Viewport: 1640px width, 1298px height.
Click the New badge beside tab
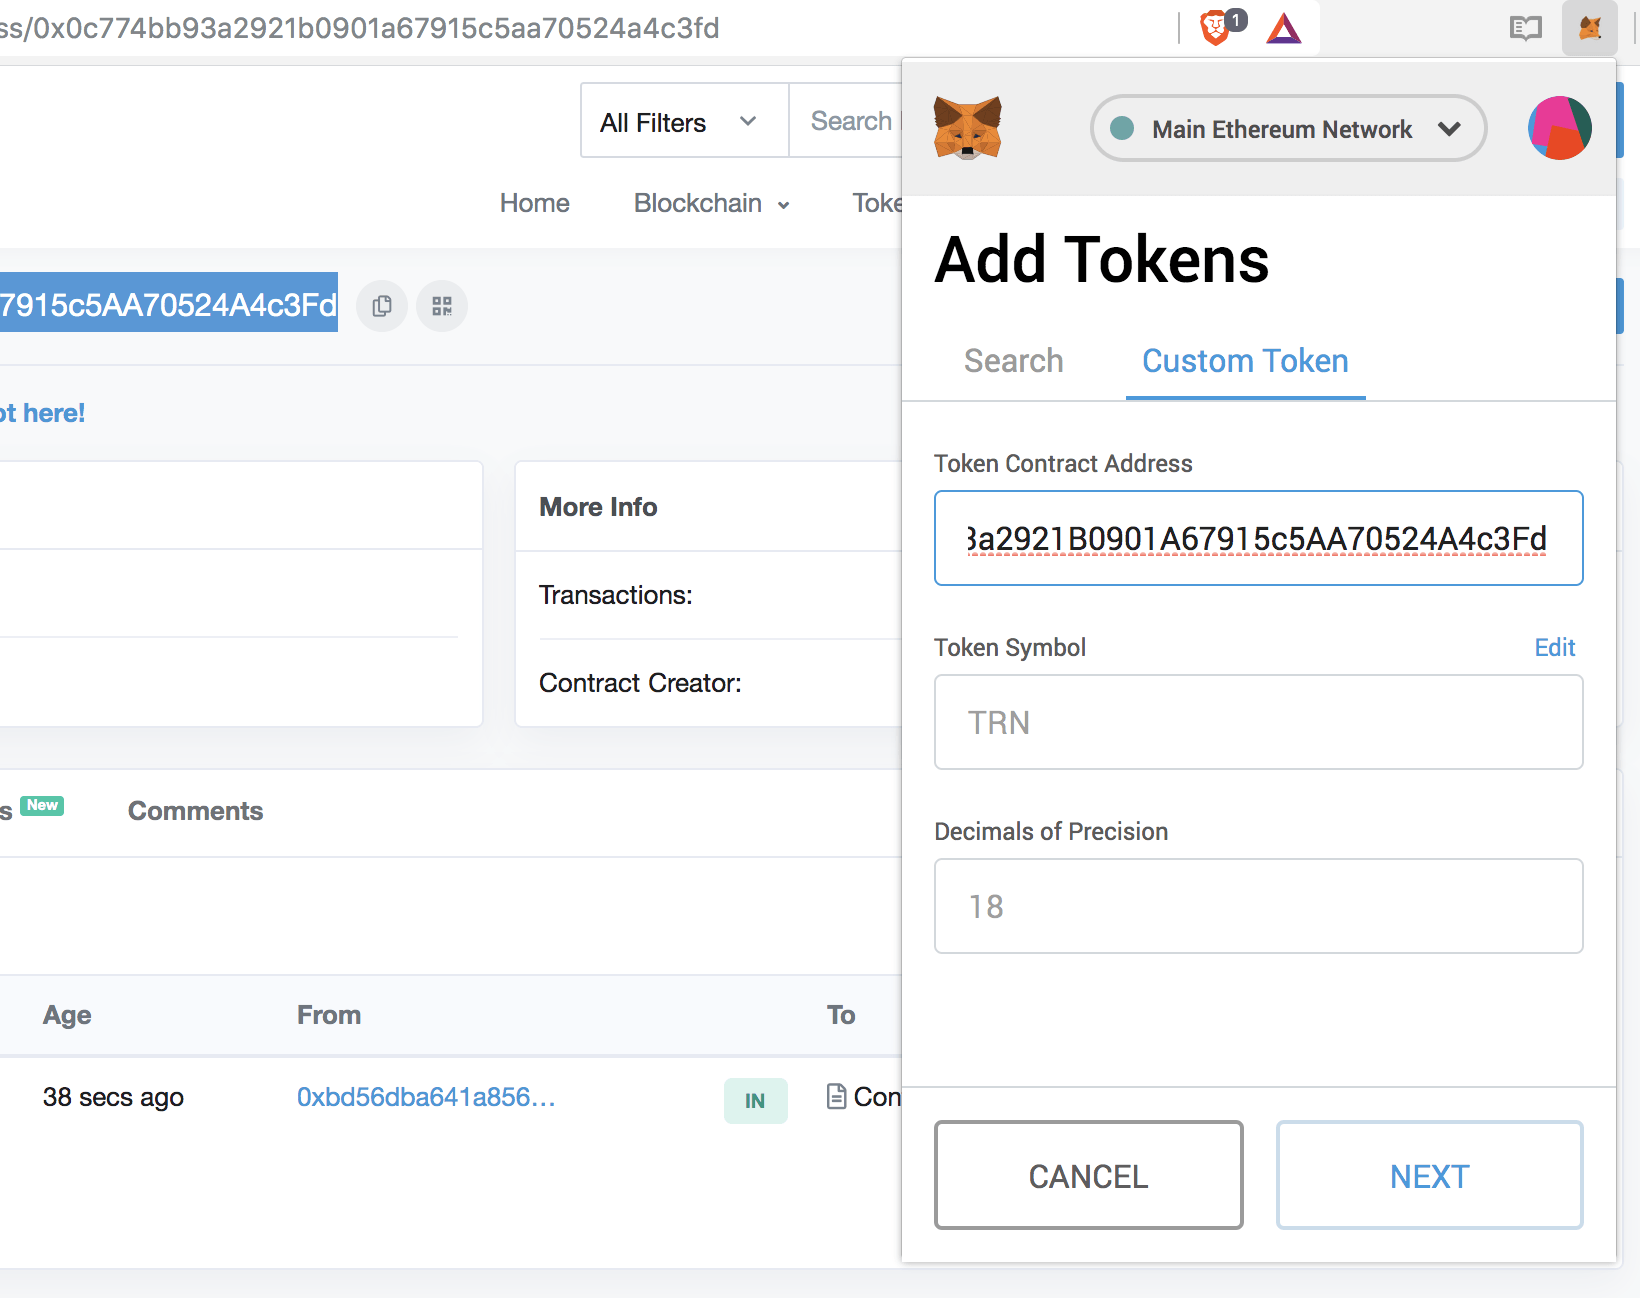coord(42,805)
